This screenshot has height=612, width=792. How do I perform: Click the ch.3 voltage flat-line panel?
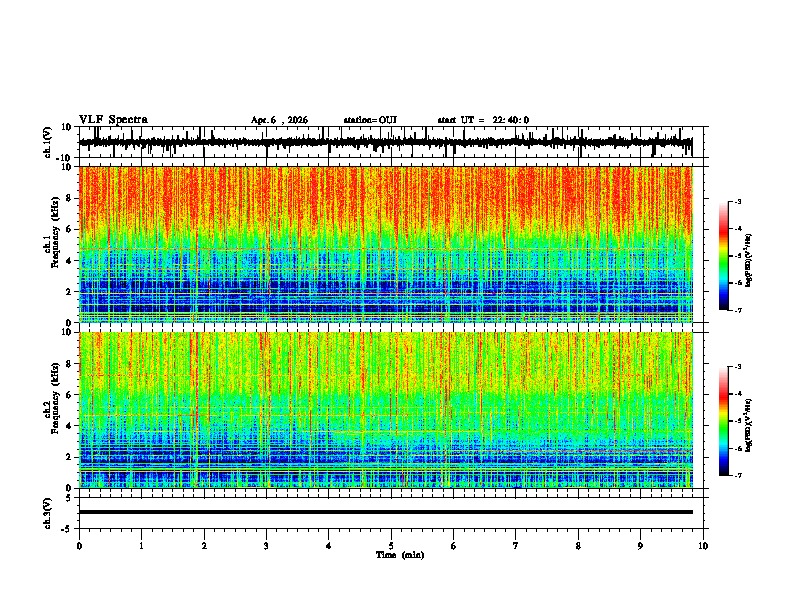(391, 513)
